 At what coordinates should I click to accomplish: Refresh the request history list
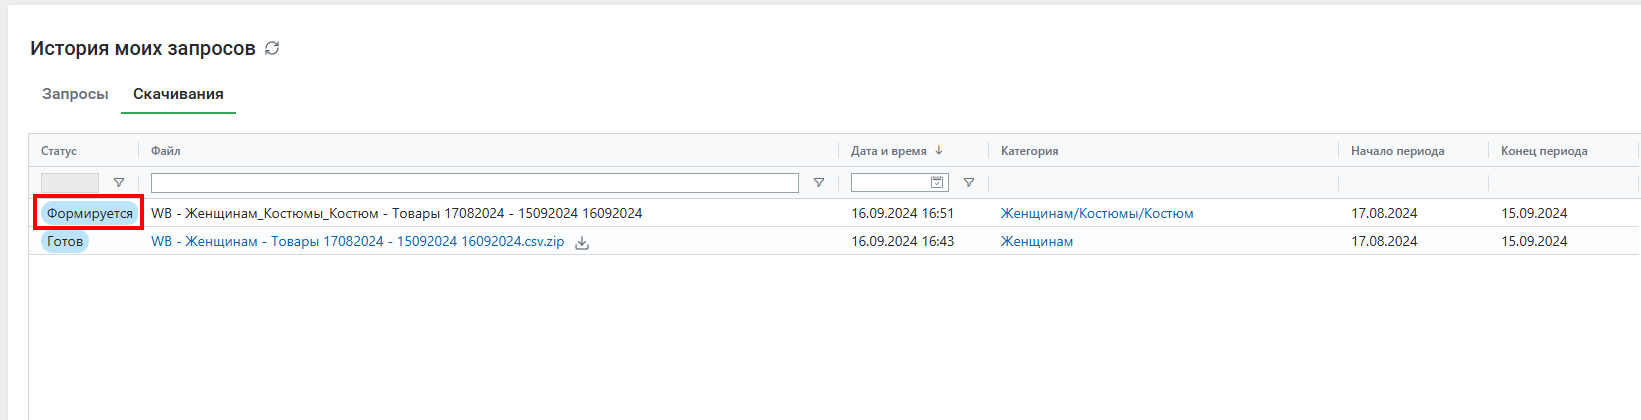tap(272, 48)
